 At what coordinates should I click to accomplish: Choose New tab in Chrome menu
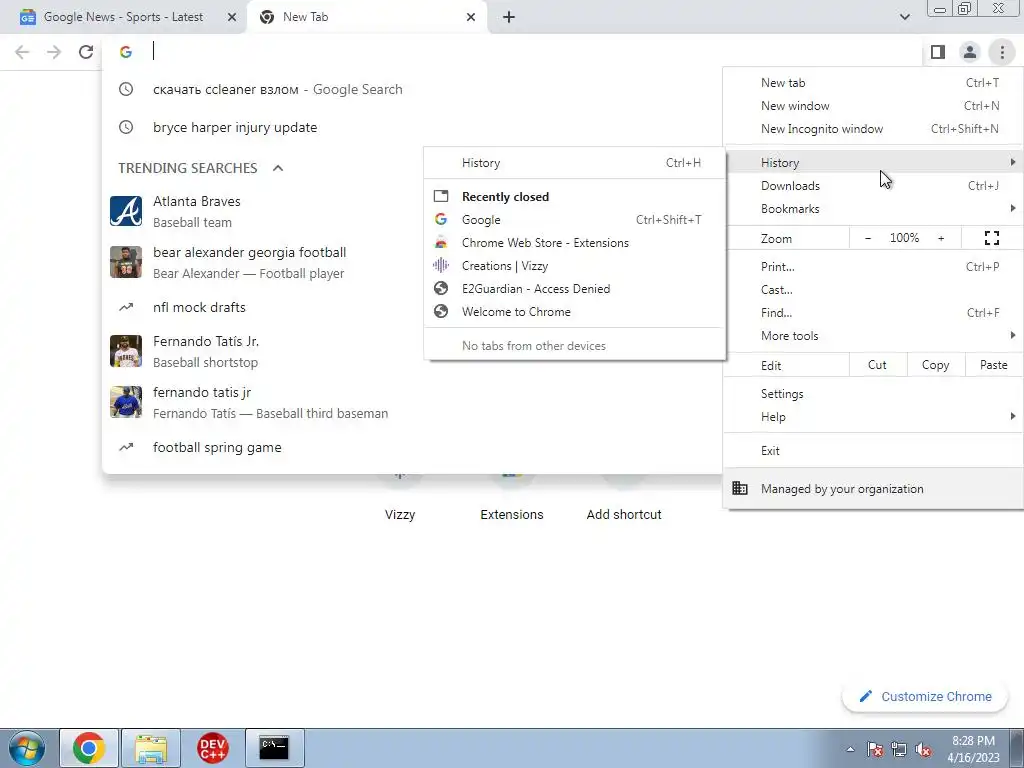tap(873, 83)
